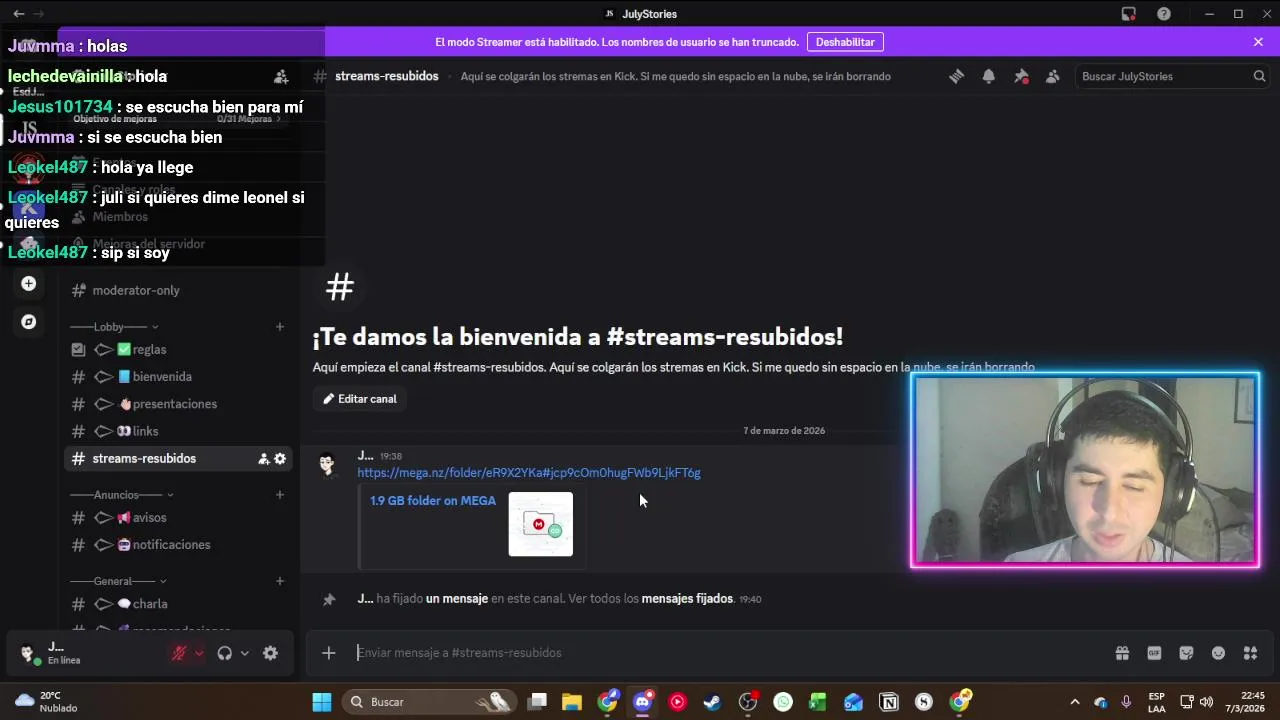Open the presentaciones channel
1280x720 pixels.
pyautogui.click(x=178, y=404)
